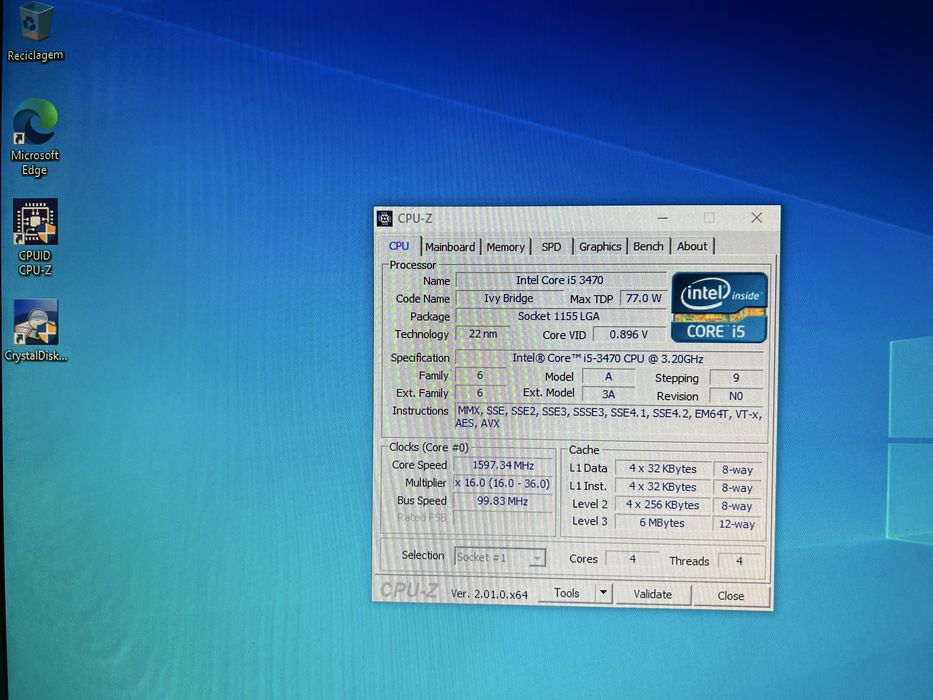Click the Max TDP value '77.0 W'
Screen dimensions: 933x700
pyautogui.click(x=643, y=298)
